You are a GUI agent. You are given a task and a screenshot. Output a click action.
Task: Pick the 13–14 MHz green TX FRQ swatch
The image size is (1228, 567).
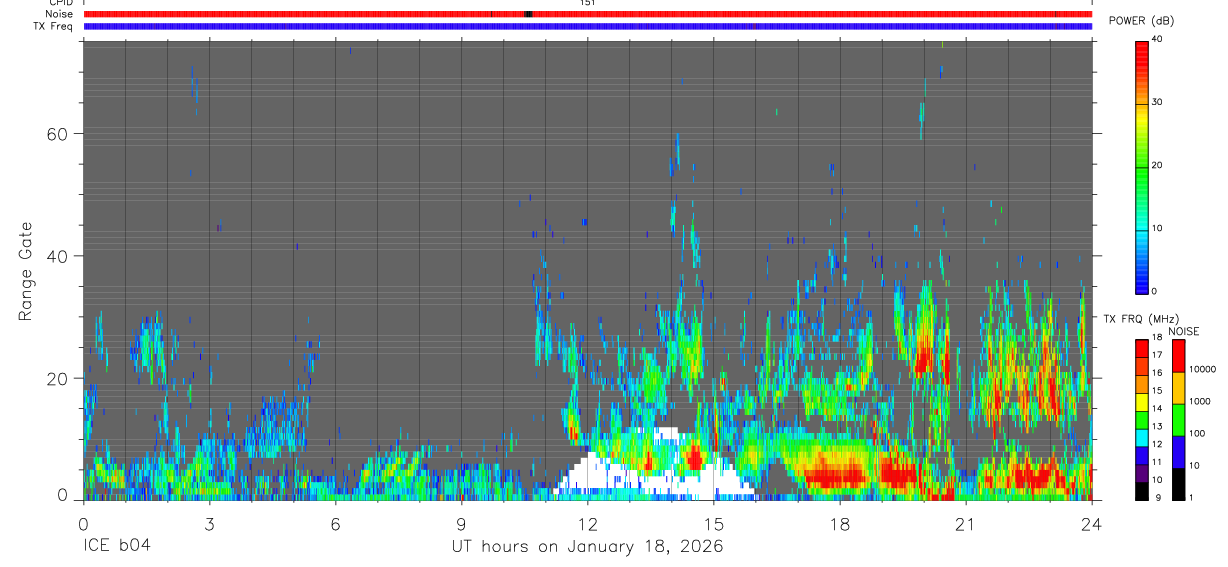point(1142,420)
